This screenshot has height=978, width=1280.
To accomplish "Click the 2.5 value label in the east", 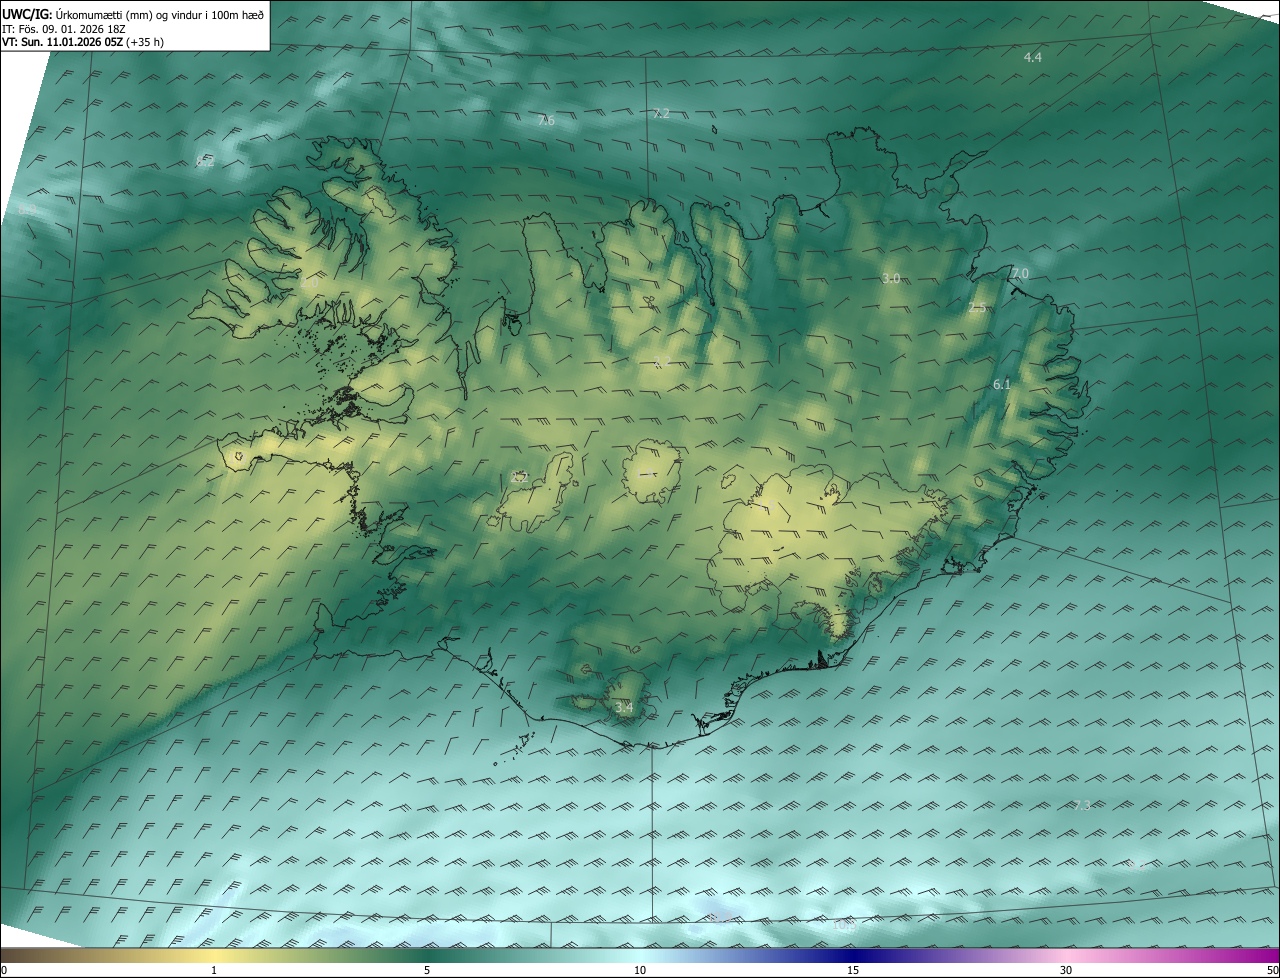I will (977, 308).
